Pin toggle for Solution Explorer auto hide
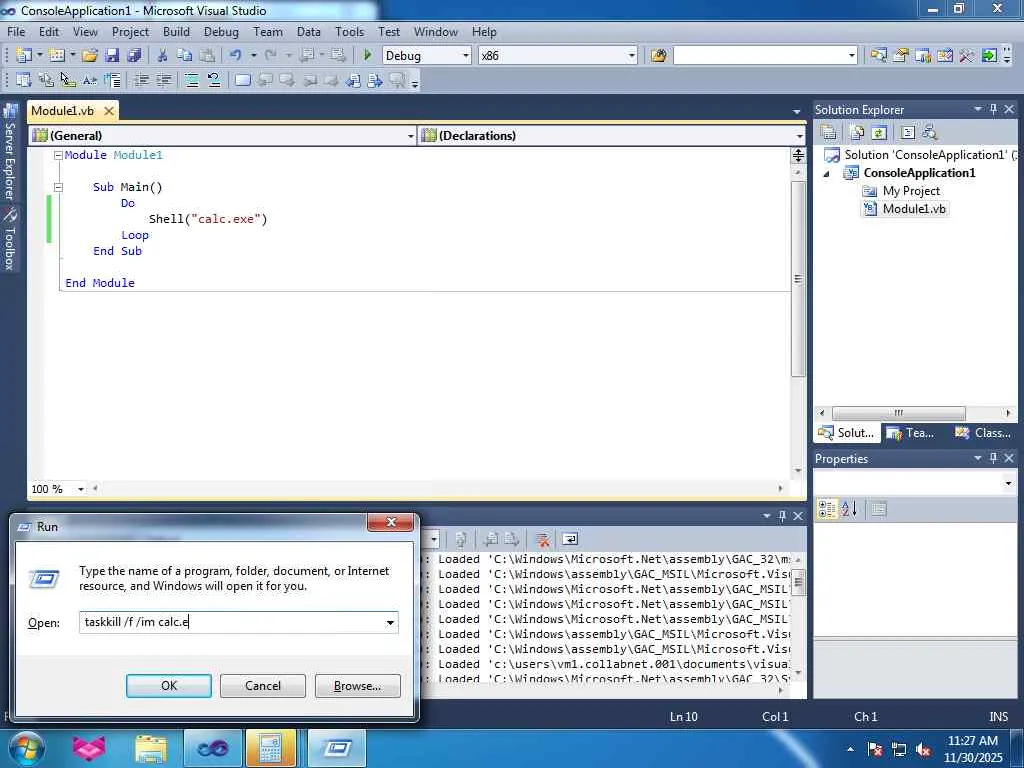This screenshot has width=1024, height=768. click(993, 110)
